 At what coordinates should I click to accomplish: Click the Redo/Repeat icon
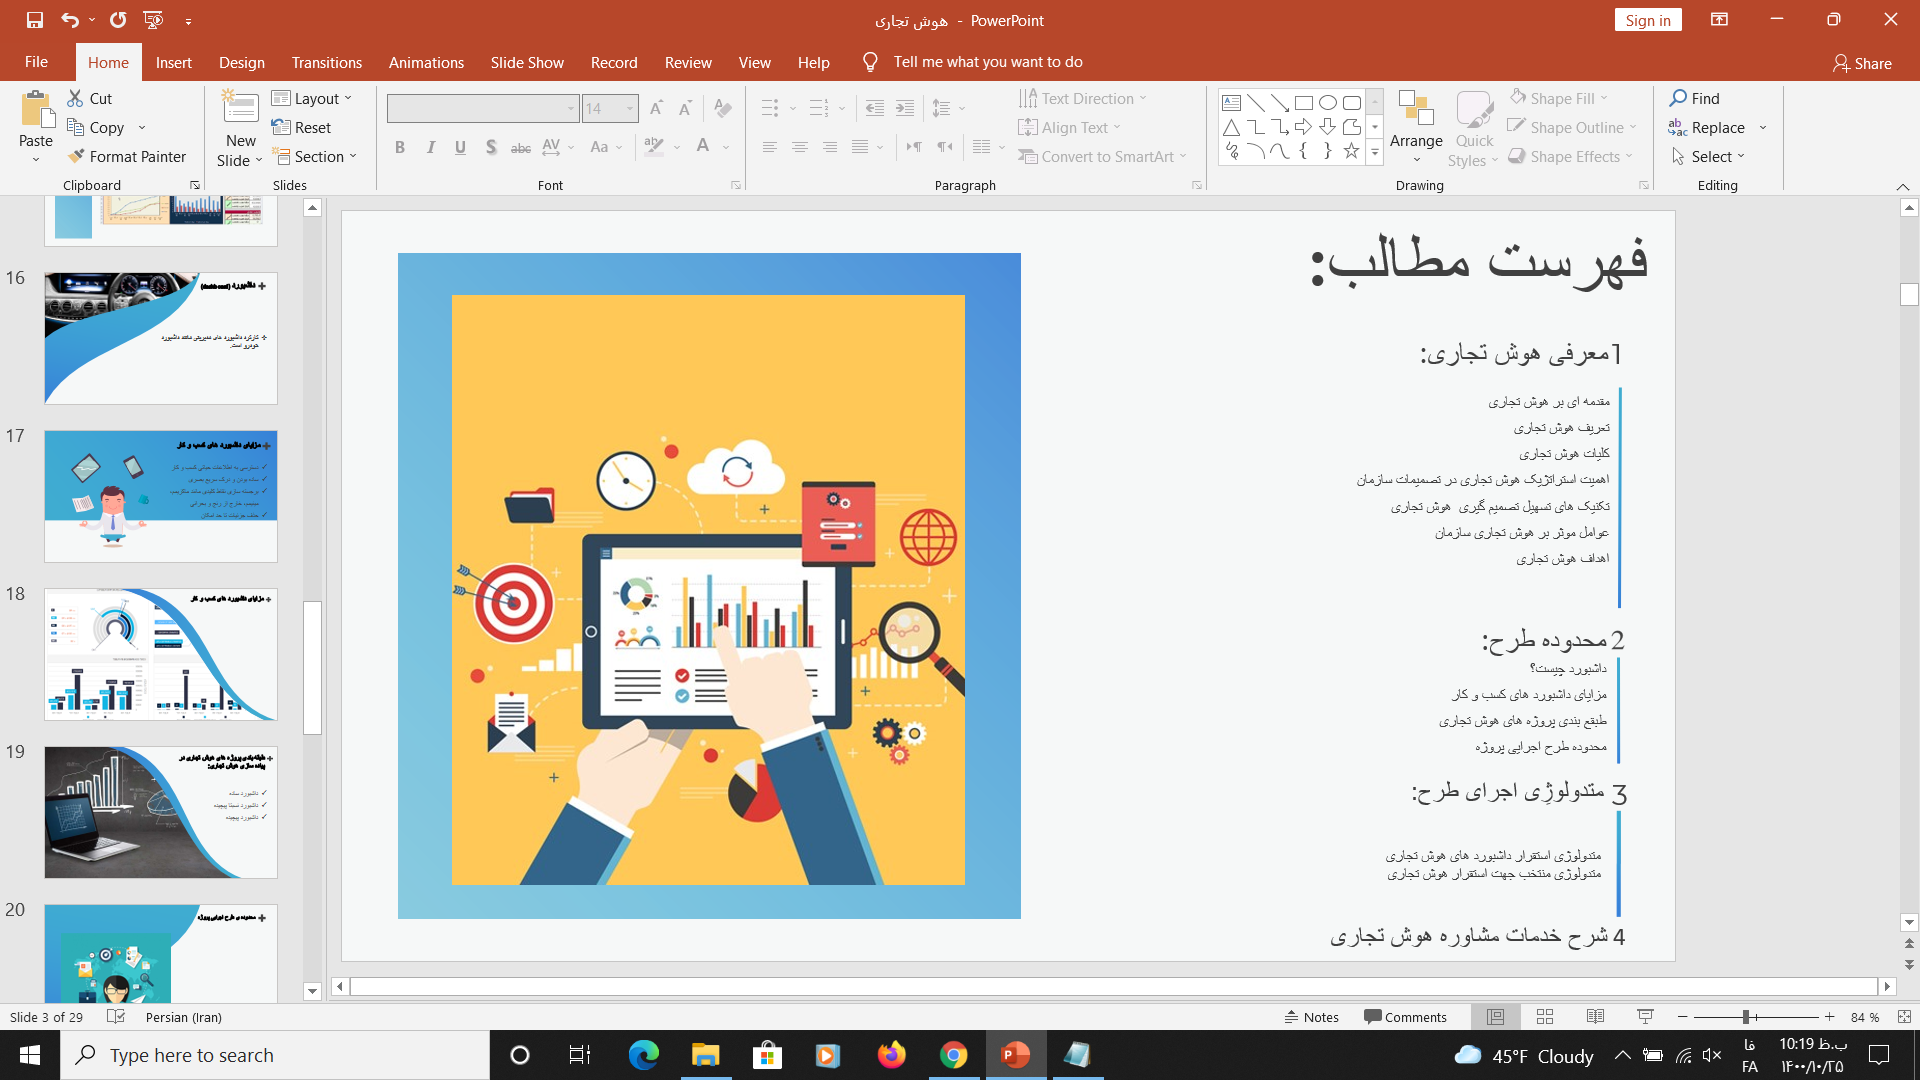118,20
